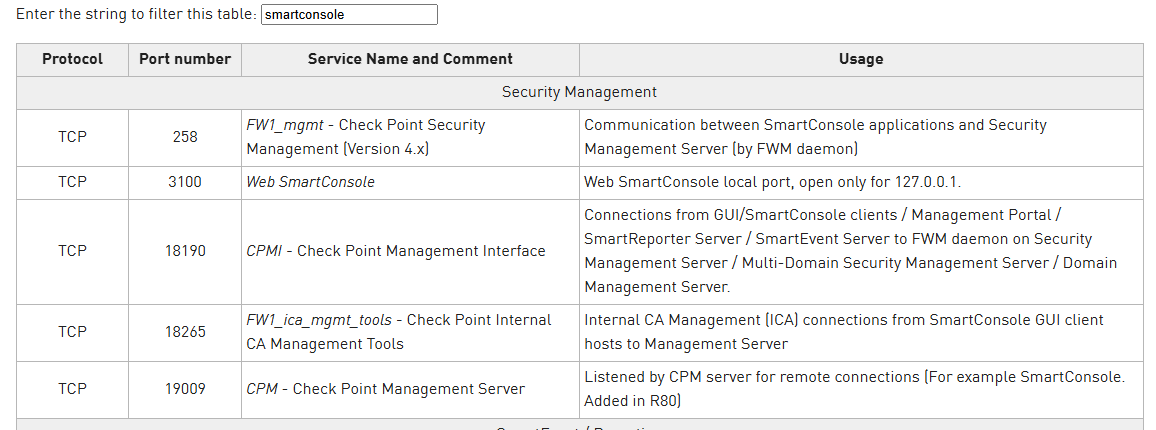The width and height of the screenshot is (1156, 430).
Task: Click the CPMI Check Point Management Interface cell
Action: (410, 252)
